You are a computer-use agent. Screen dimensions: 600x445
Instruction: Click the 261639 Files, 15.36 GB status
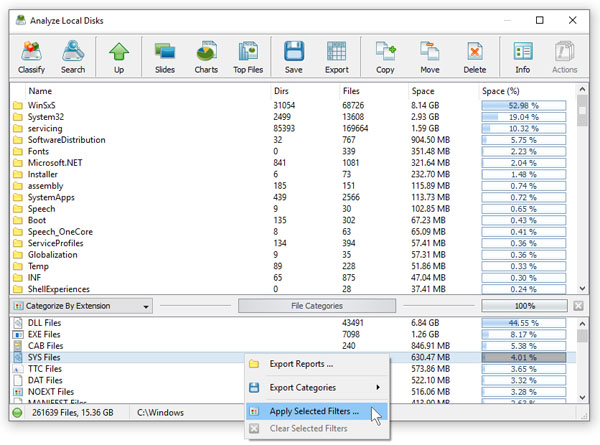pyautogui.click(x=73, y=412)
